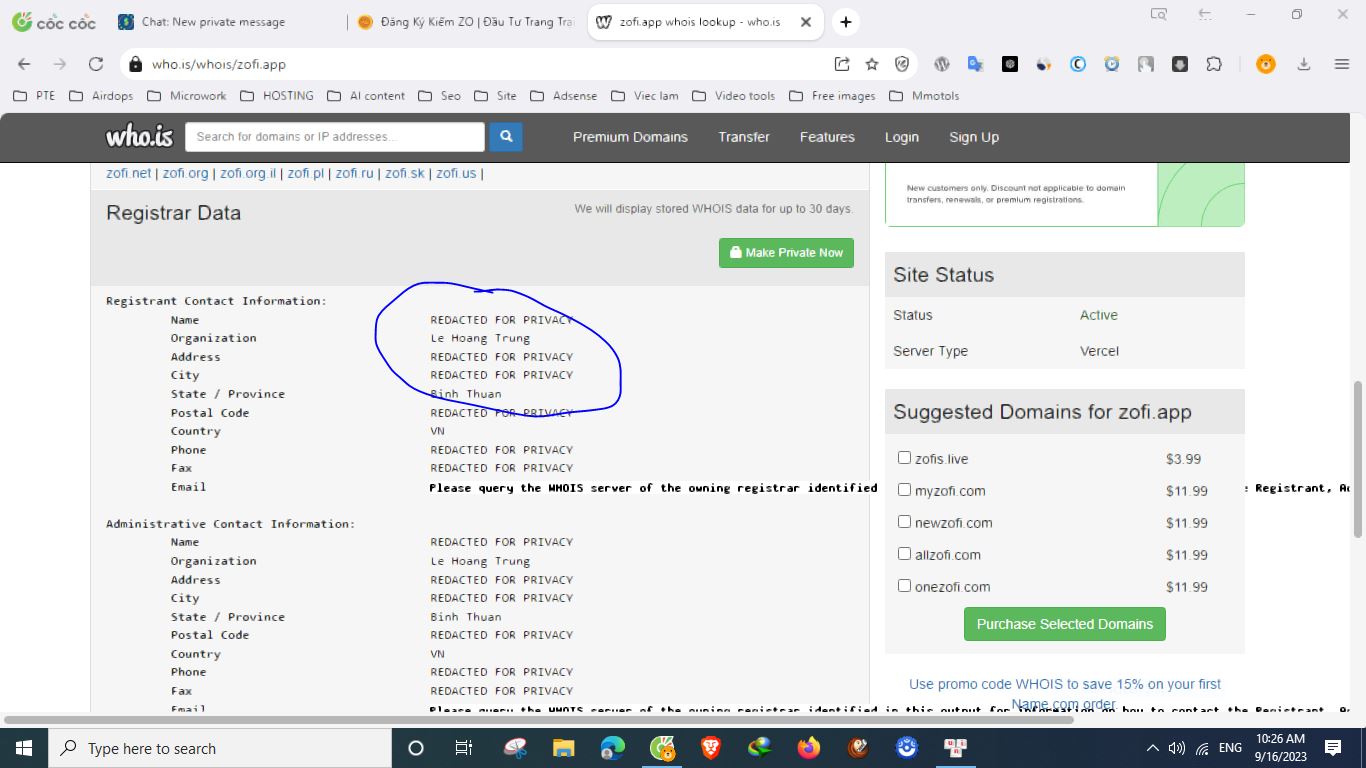The width and height of the screenshot is (1366, 768).
Task: Switch to the Chat: New private message tab
Action: click(213, 22)
